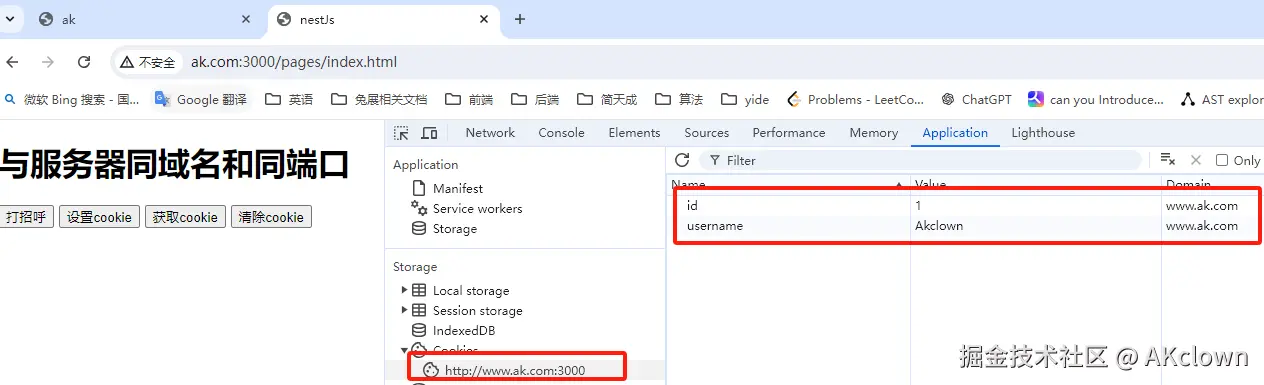The width and height of the screenshot is (1264, 385).
Task: Collapse the Cookies tree node
Action: 404,350
